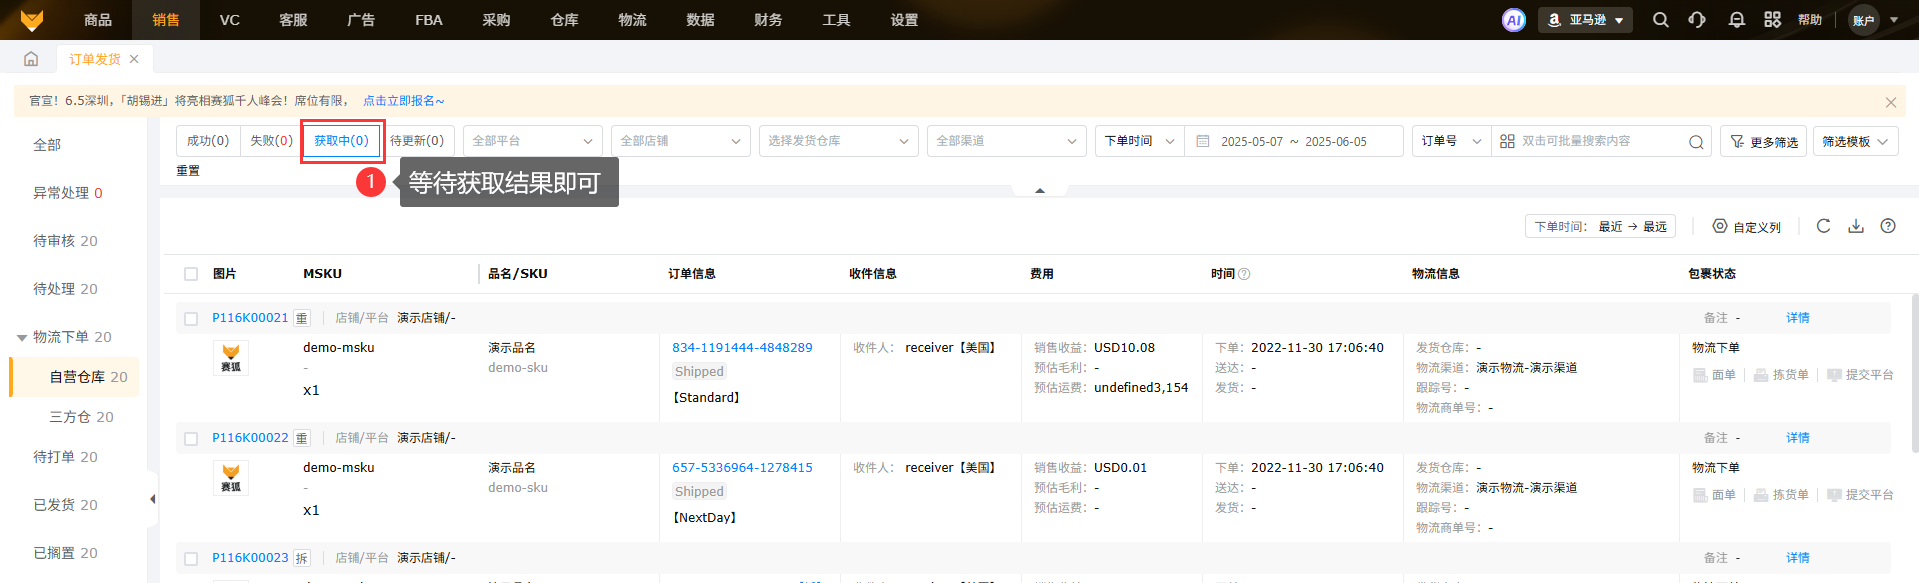Click the download export icon
Image resolution: width=1919 pixels, height=583 pixels.
[1855, 226]
